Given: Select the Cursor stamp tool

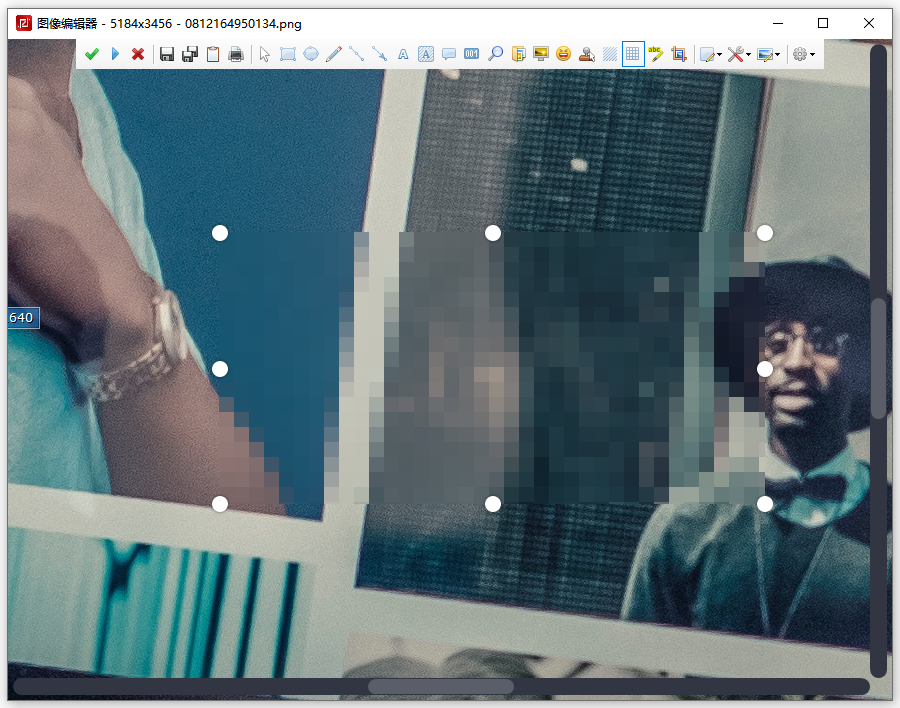Looking at the screenshot, I should tap(587, 55).
